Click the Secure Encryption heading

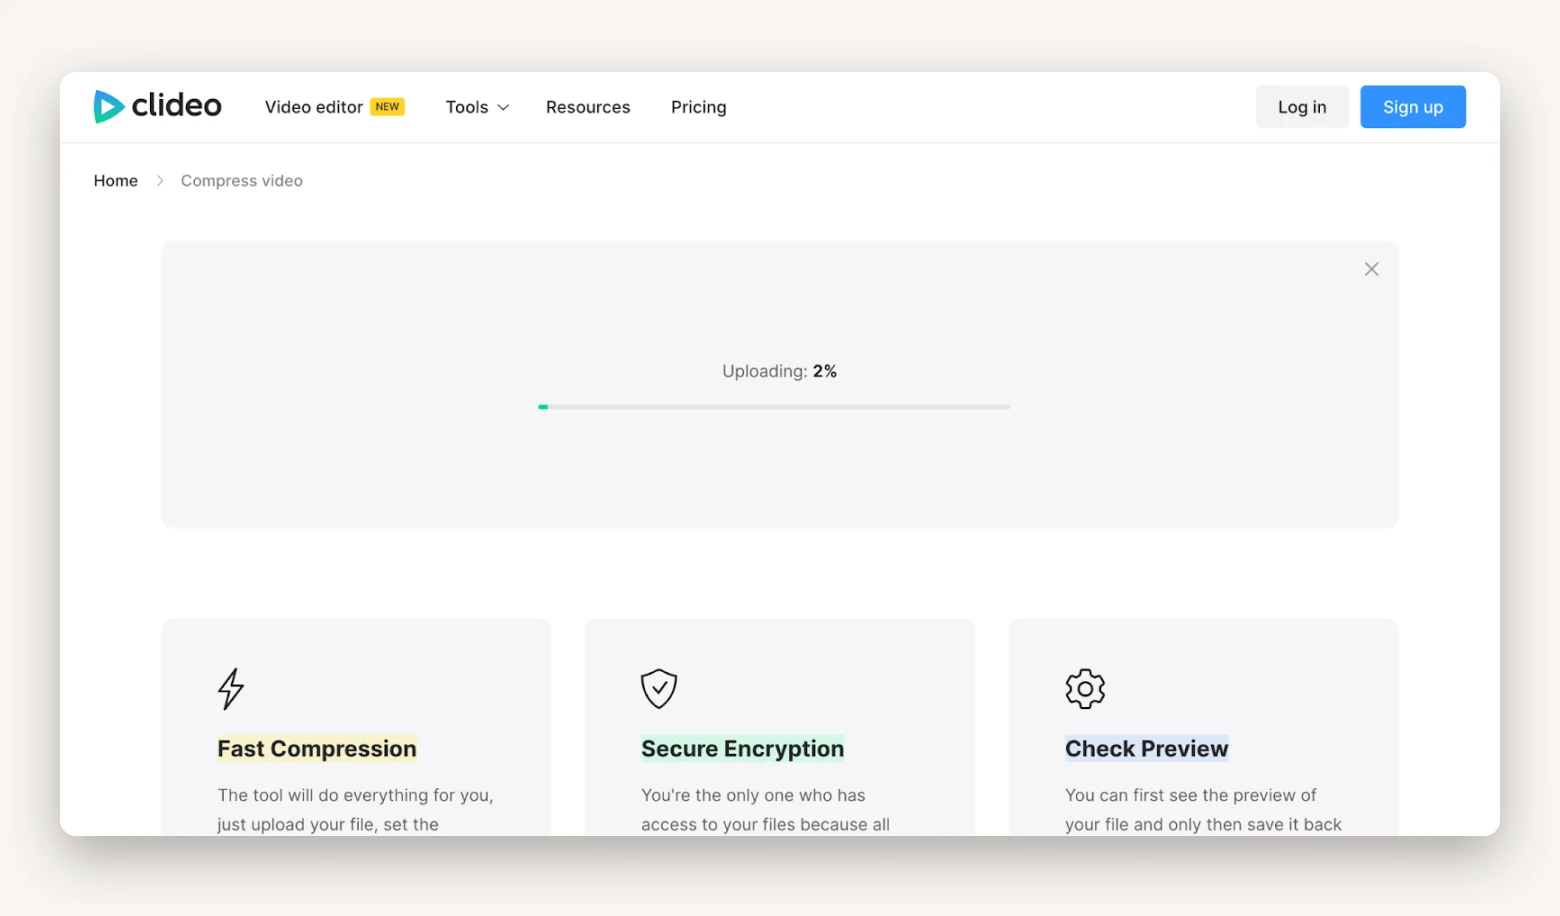pyautogui.click(x=742, y=749)
